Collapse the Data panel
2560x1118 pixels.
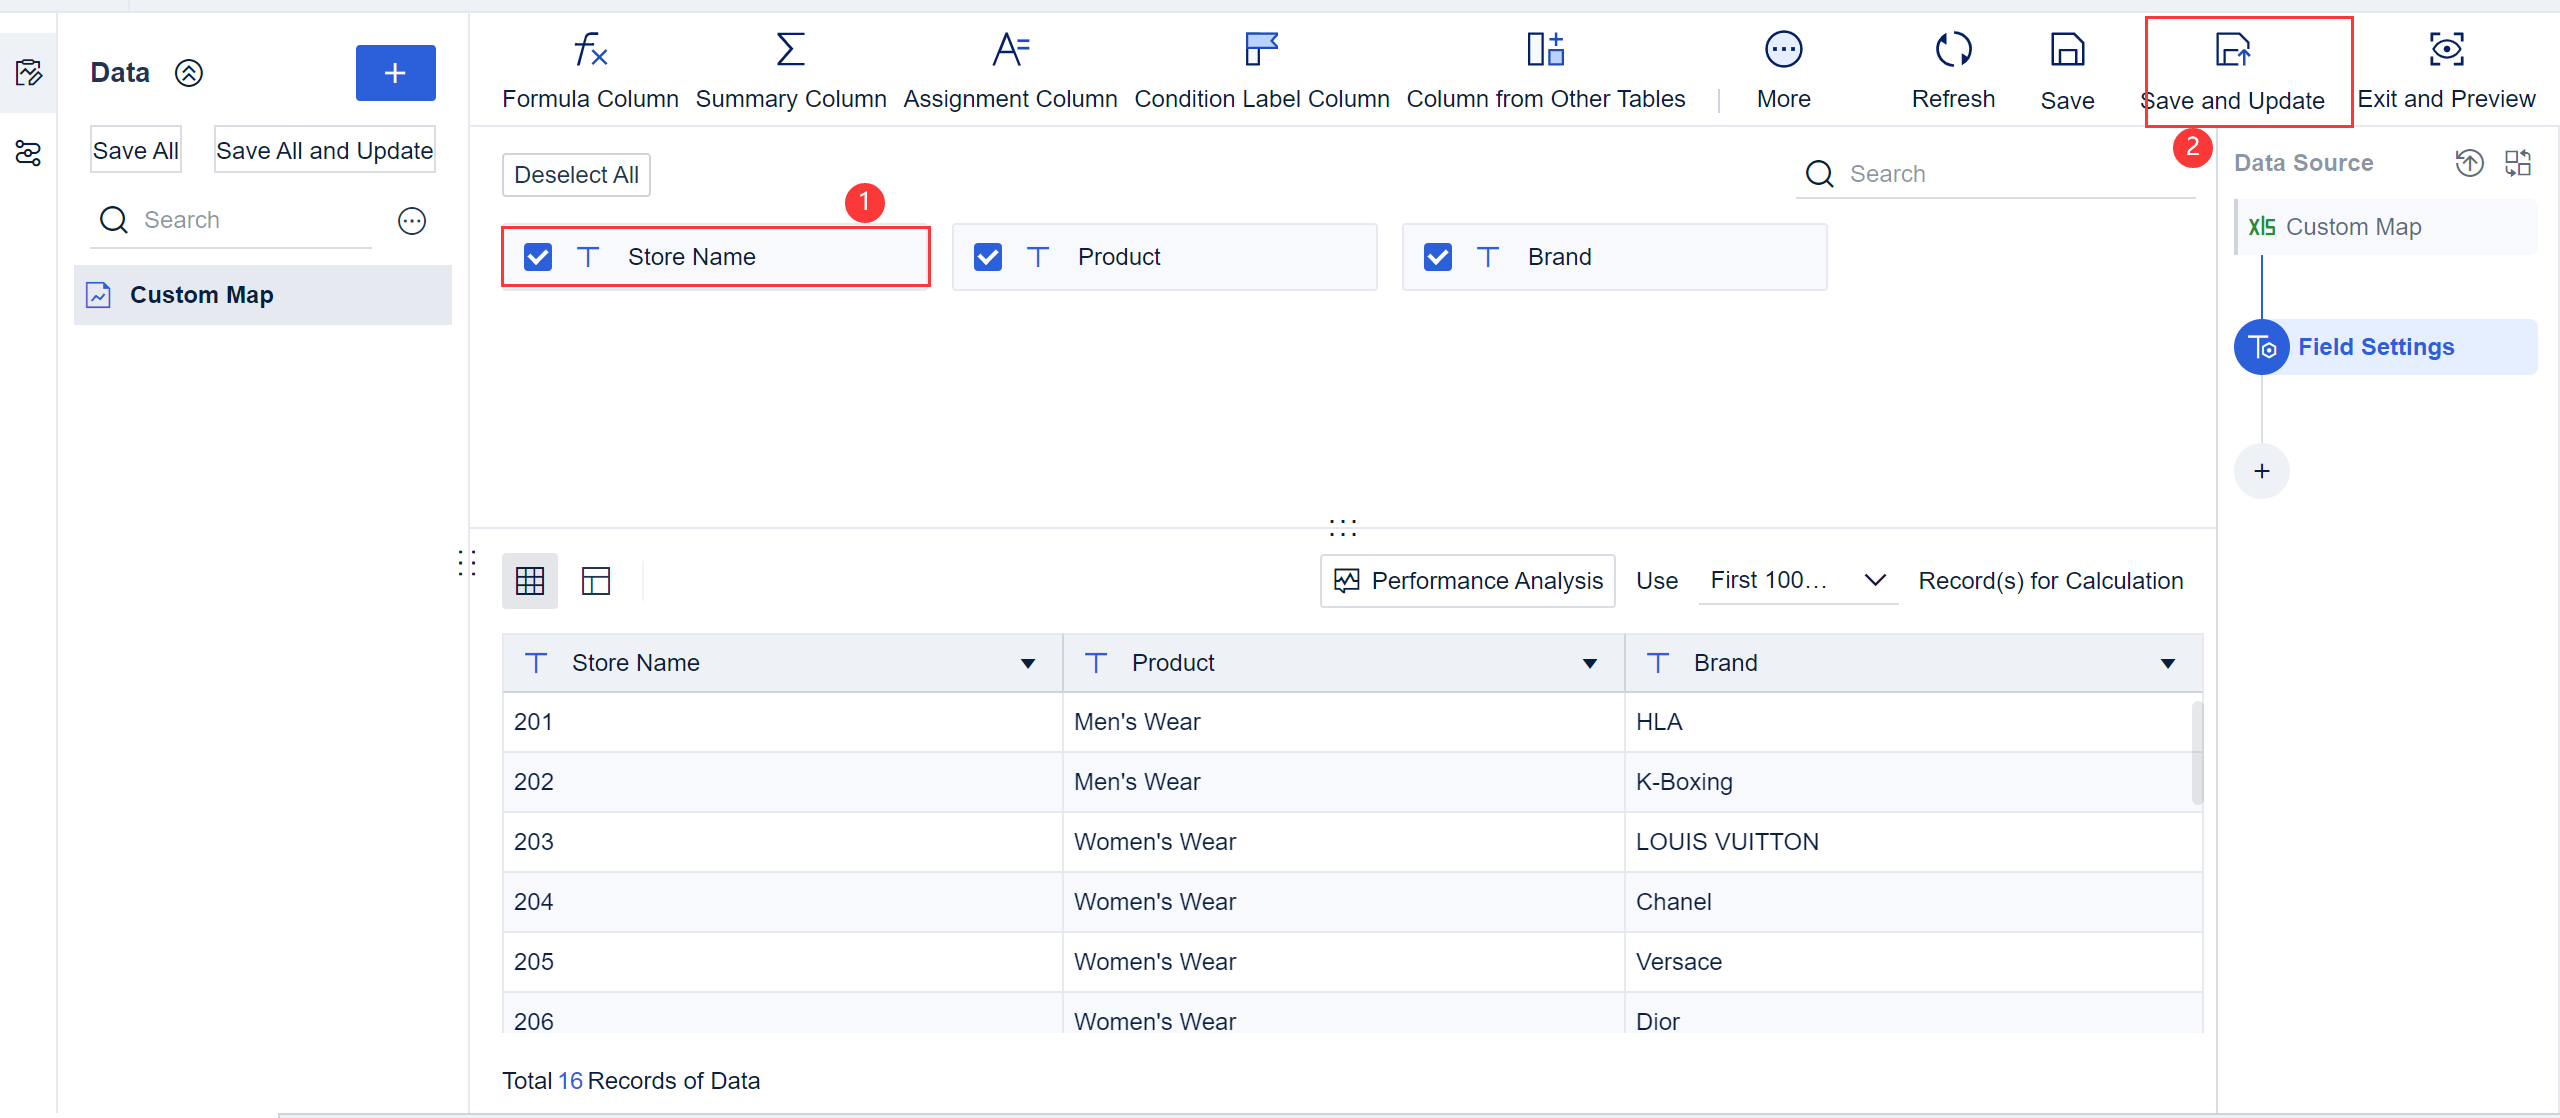188,72
